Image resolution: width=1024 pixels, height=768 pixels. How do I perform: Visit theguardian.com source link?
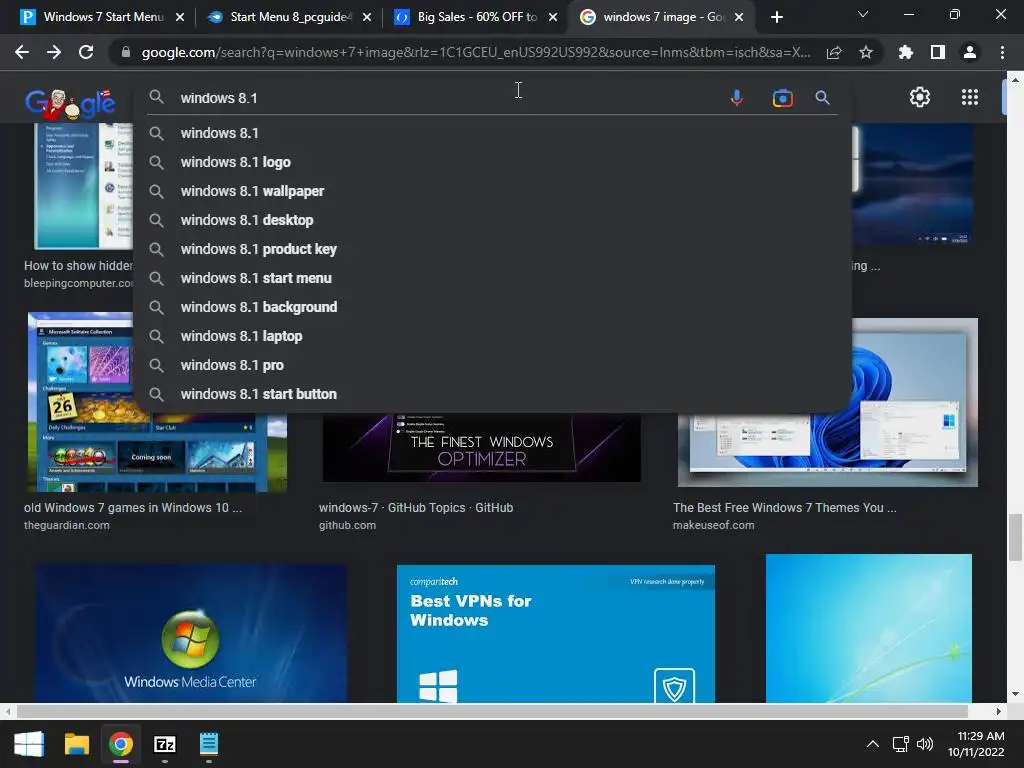[x=67, y=525]
